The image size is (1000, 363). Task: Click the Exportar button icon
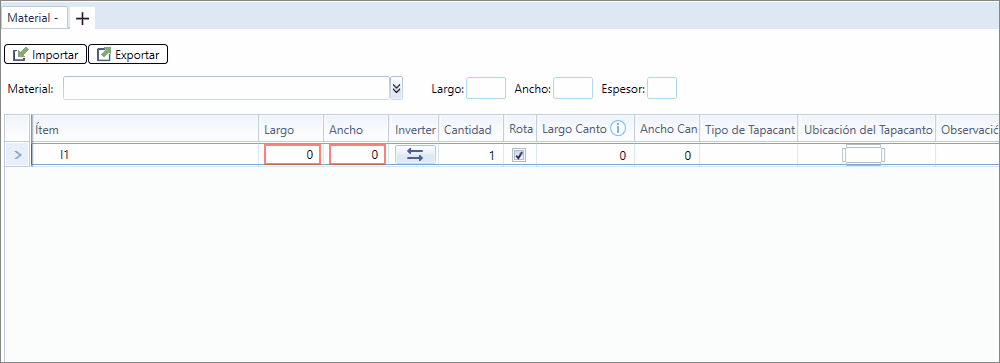pos(104,55)
